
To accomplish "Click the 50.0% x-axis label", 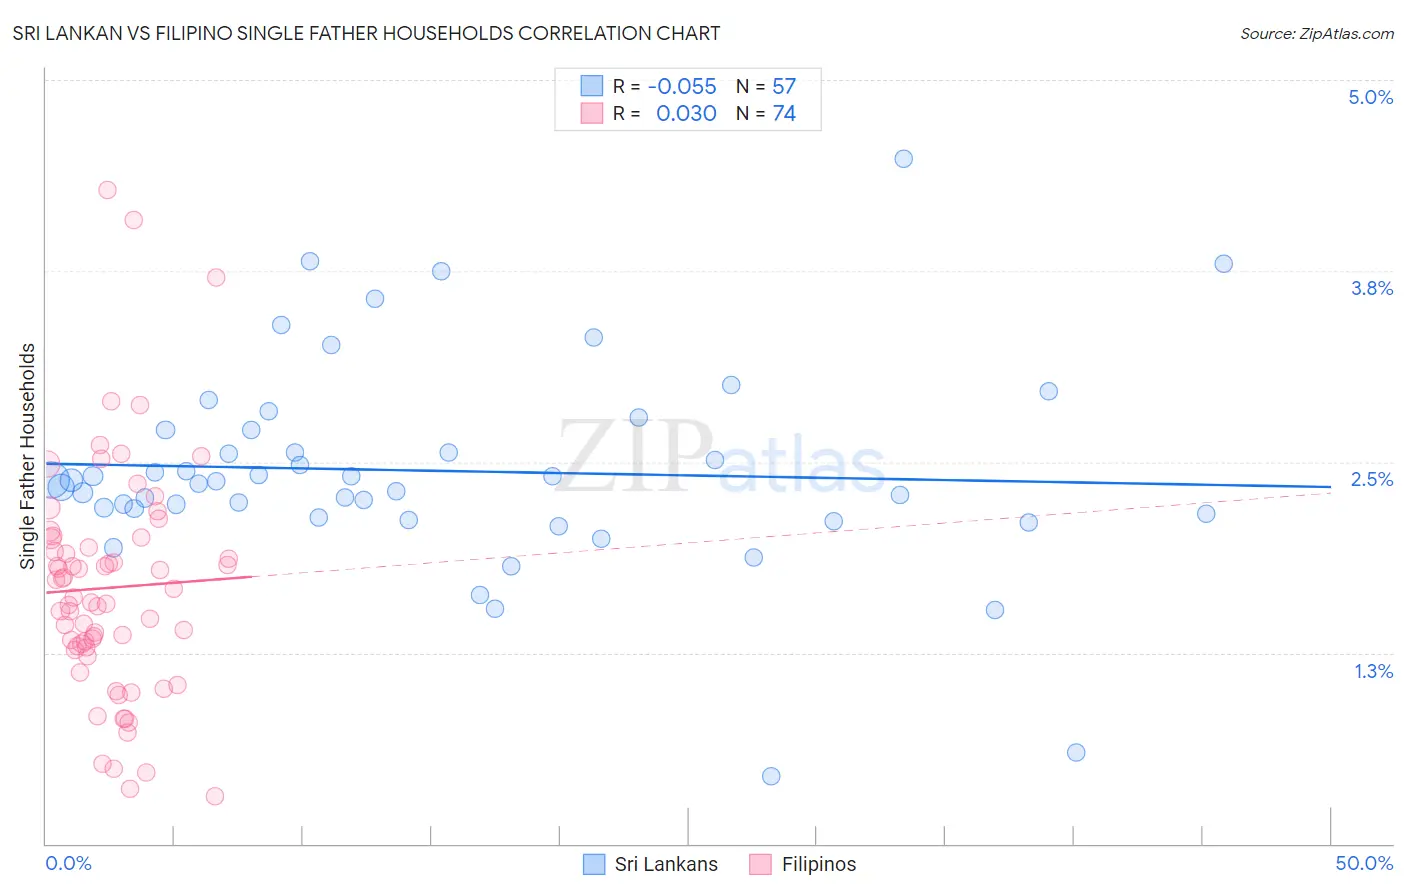I will coord(1364,863).
